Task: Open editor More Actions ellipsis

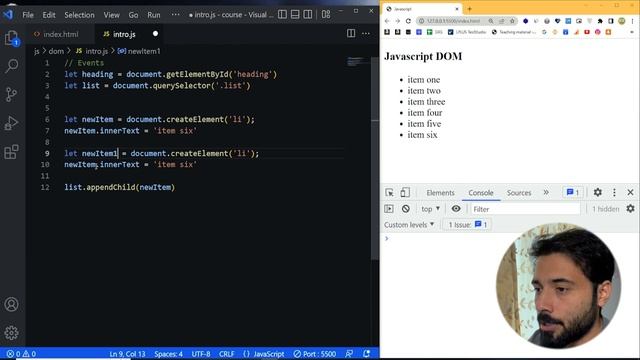Action: click(366, 33)
